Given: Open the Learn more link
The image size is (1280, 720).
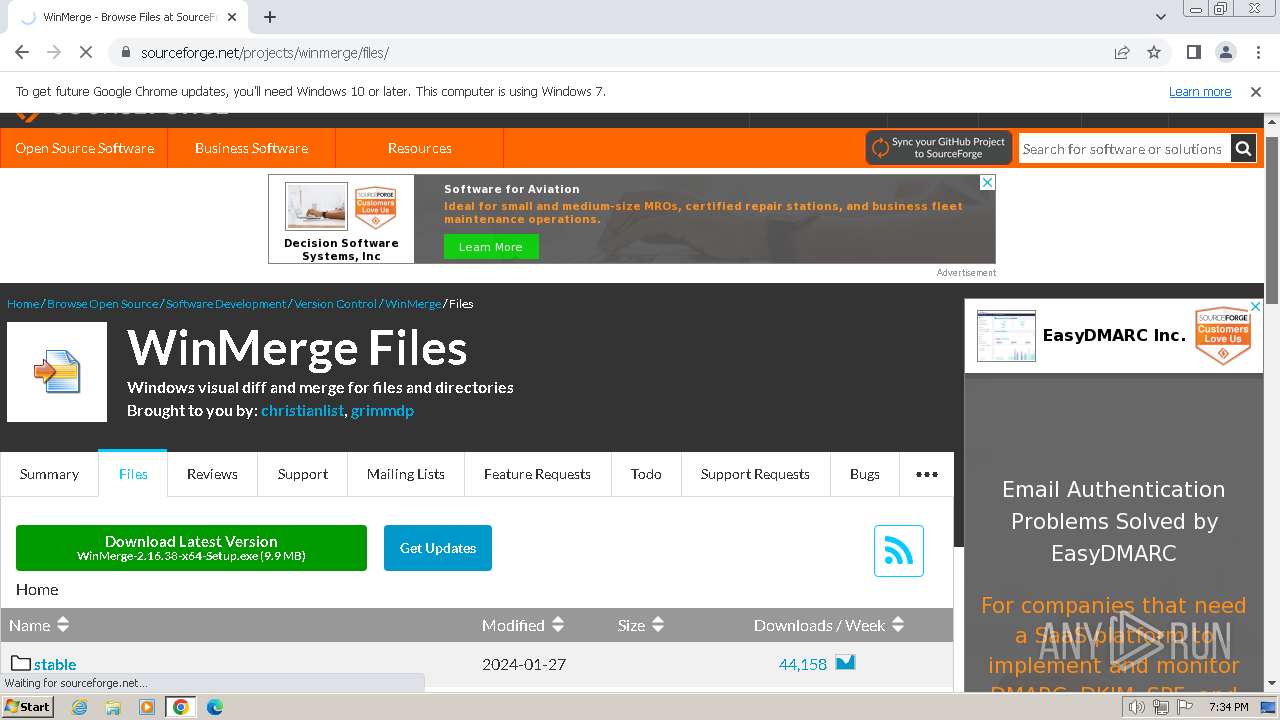Looking at the screenshot, I should pos(1200,91).
